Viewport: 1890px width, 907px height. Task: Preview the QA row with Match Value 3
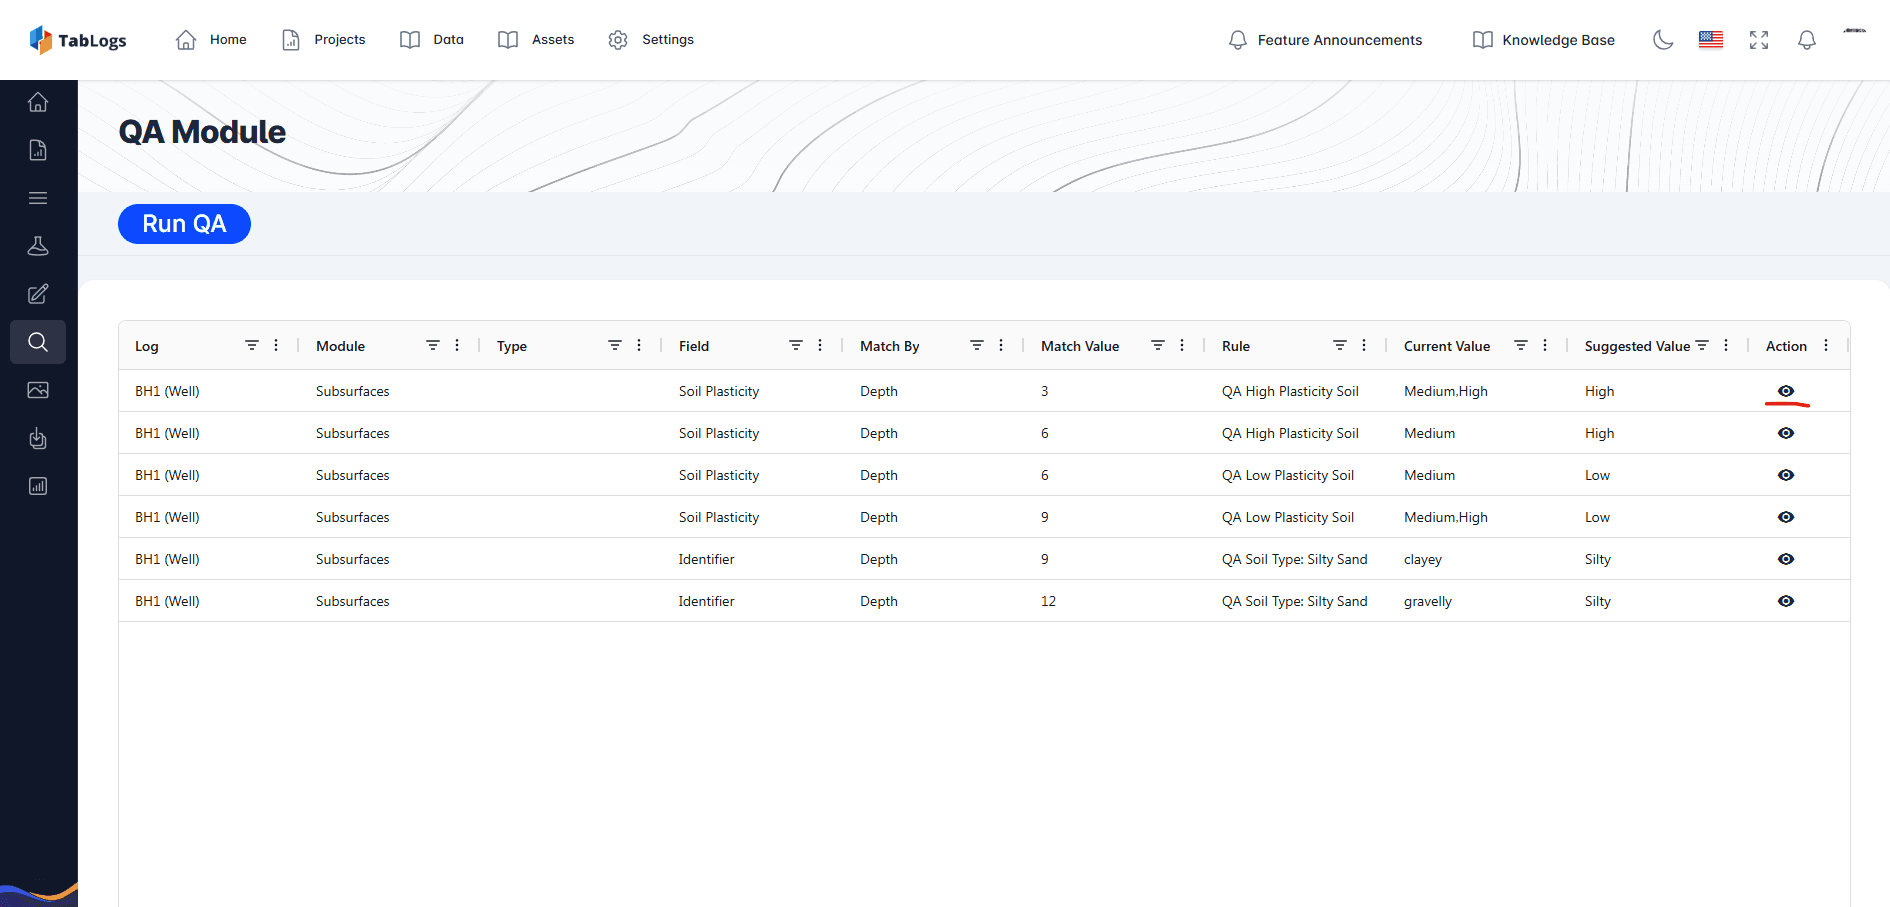[1786, 391]
